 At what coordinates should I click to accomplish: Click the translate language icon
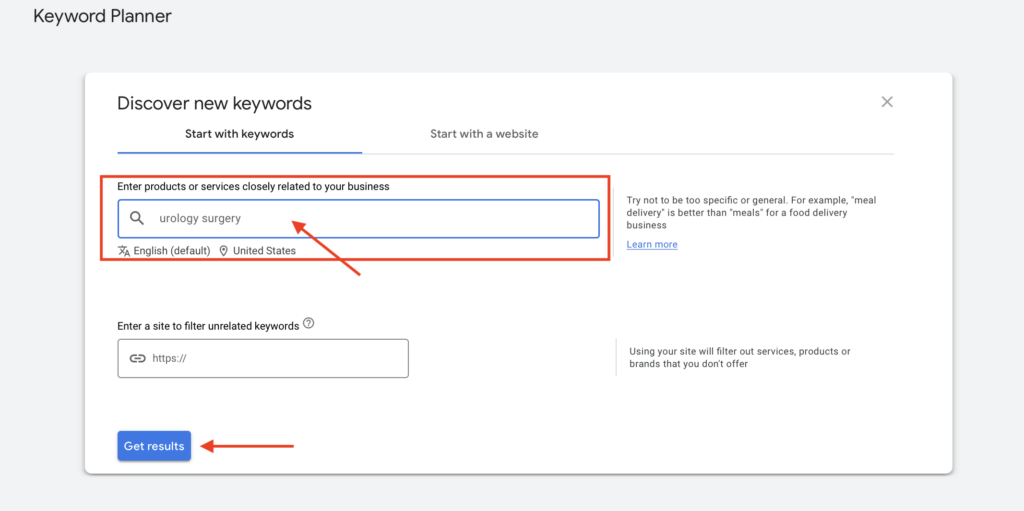pyautogui.click(x=124, y=251)
